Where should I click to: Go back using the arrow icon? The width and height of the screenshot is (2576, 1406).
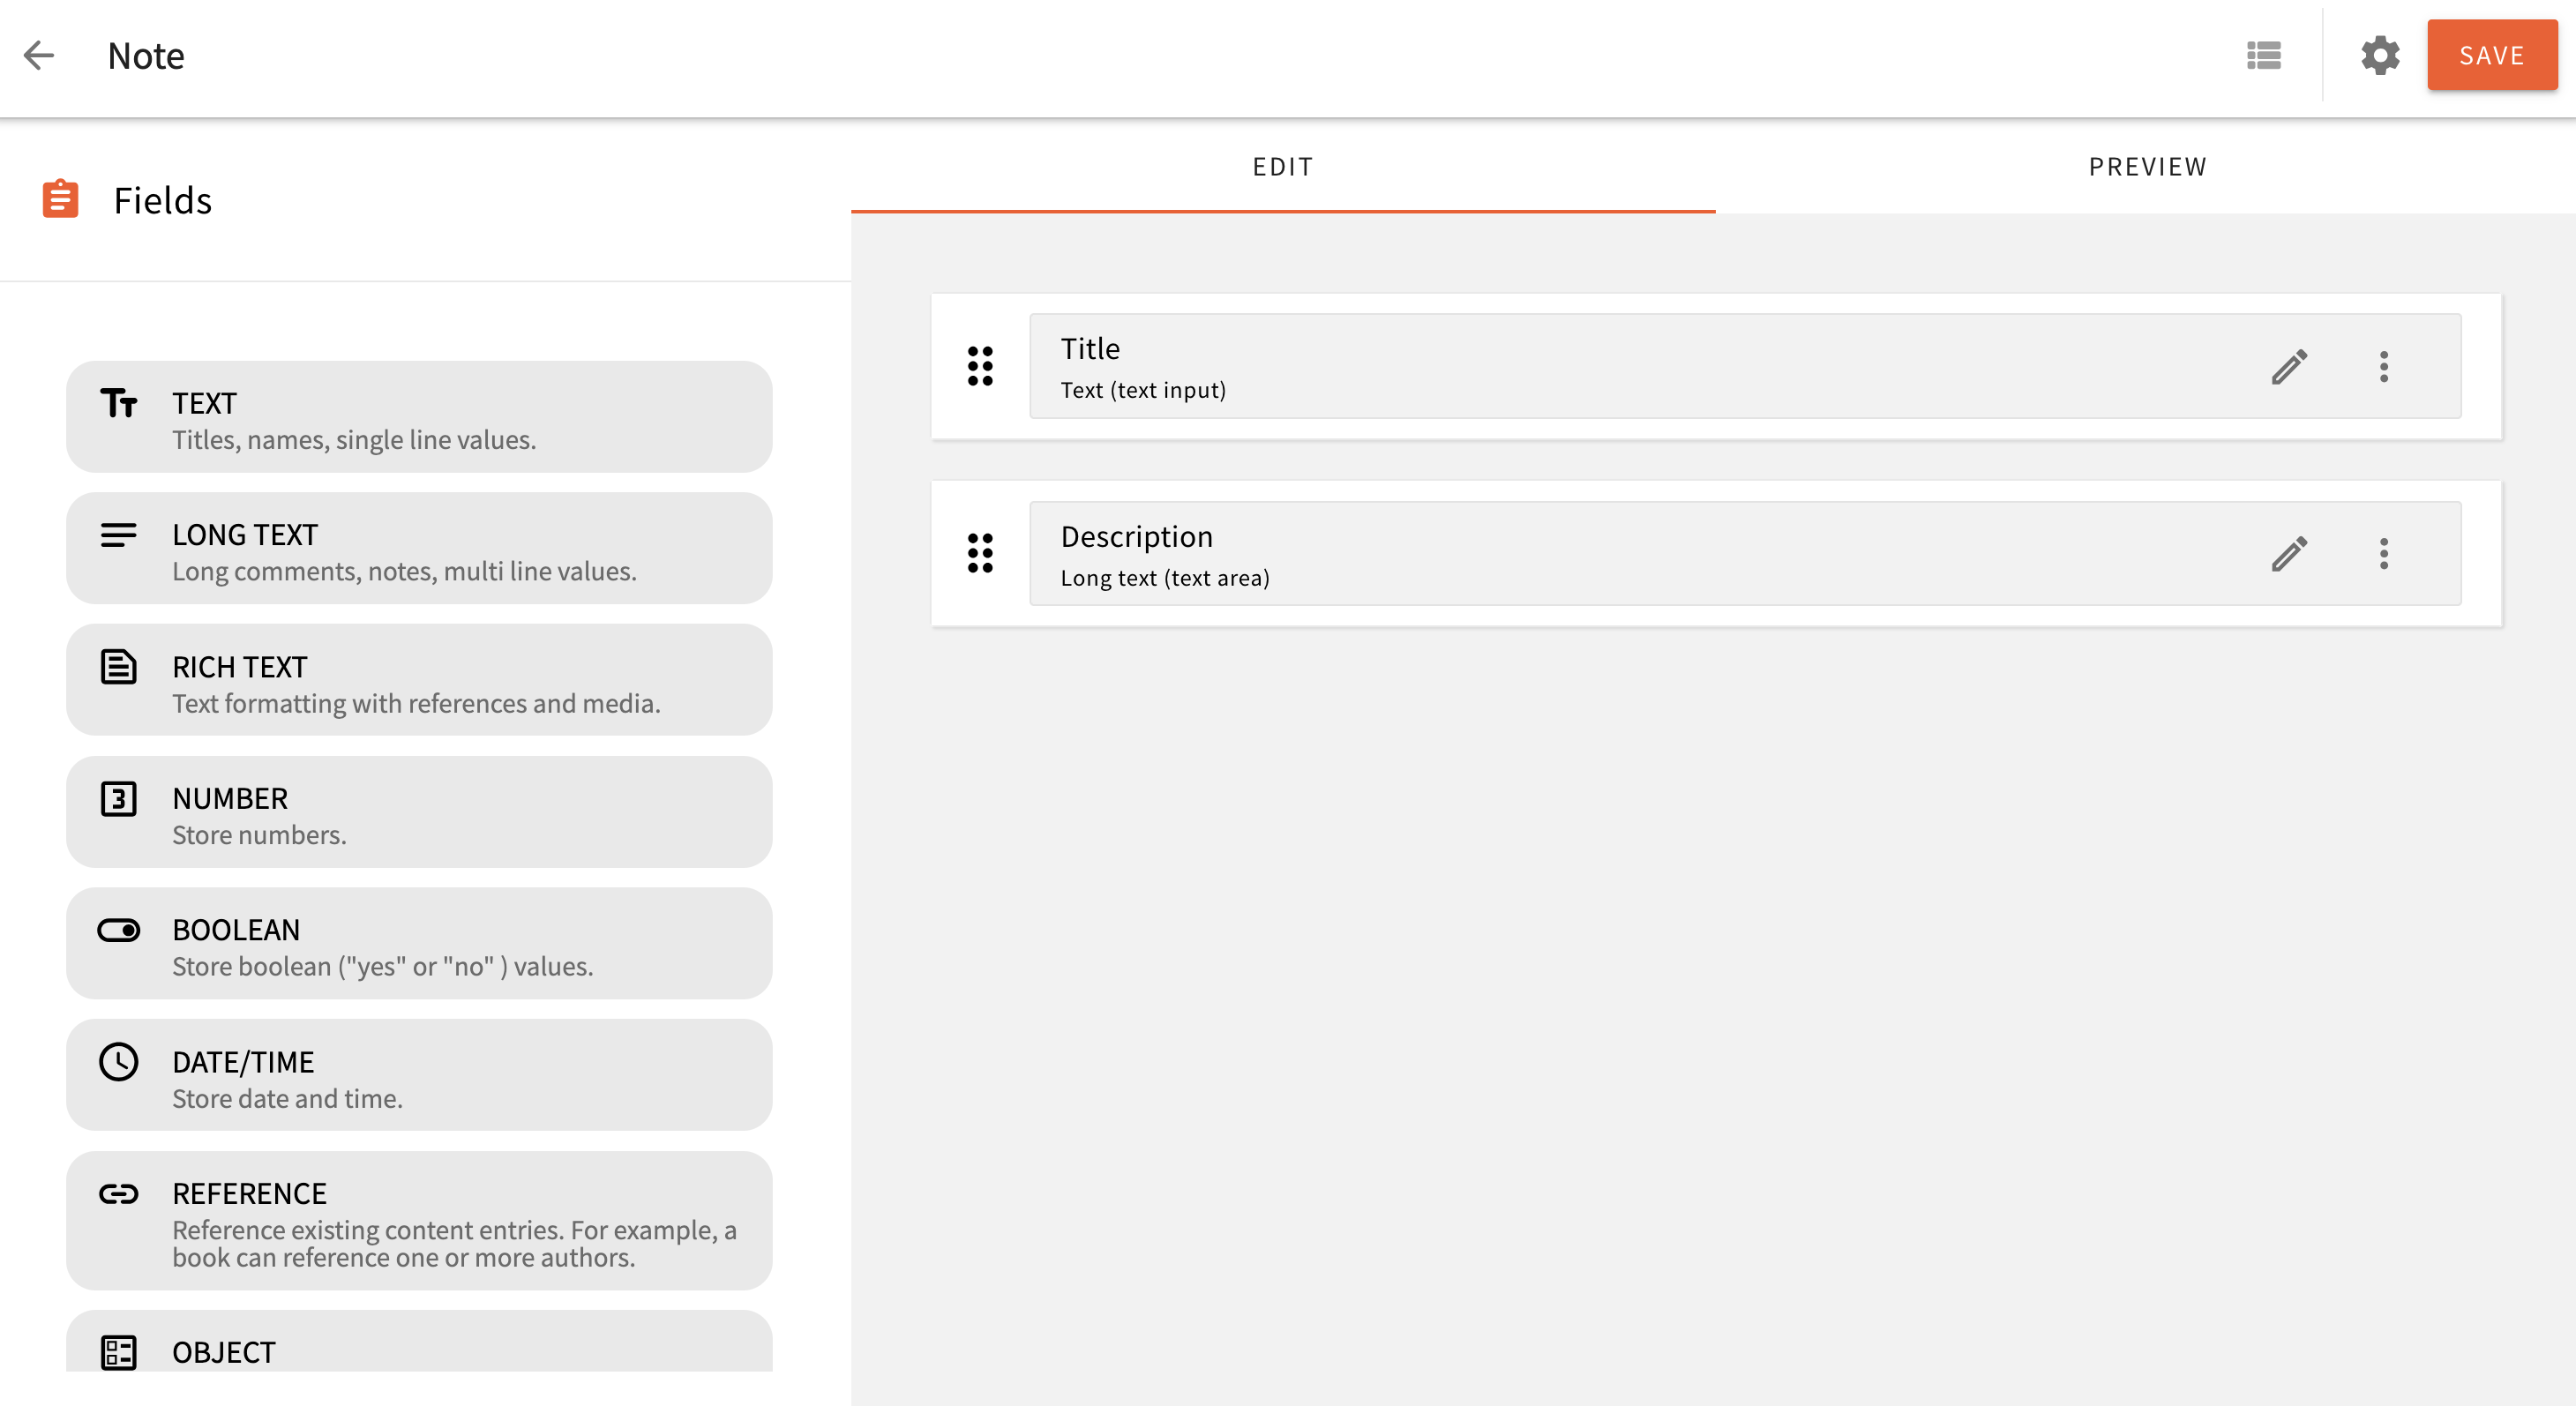click(x=39, y=55)
